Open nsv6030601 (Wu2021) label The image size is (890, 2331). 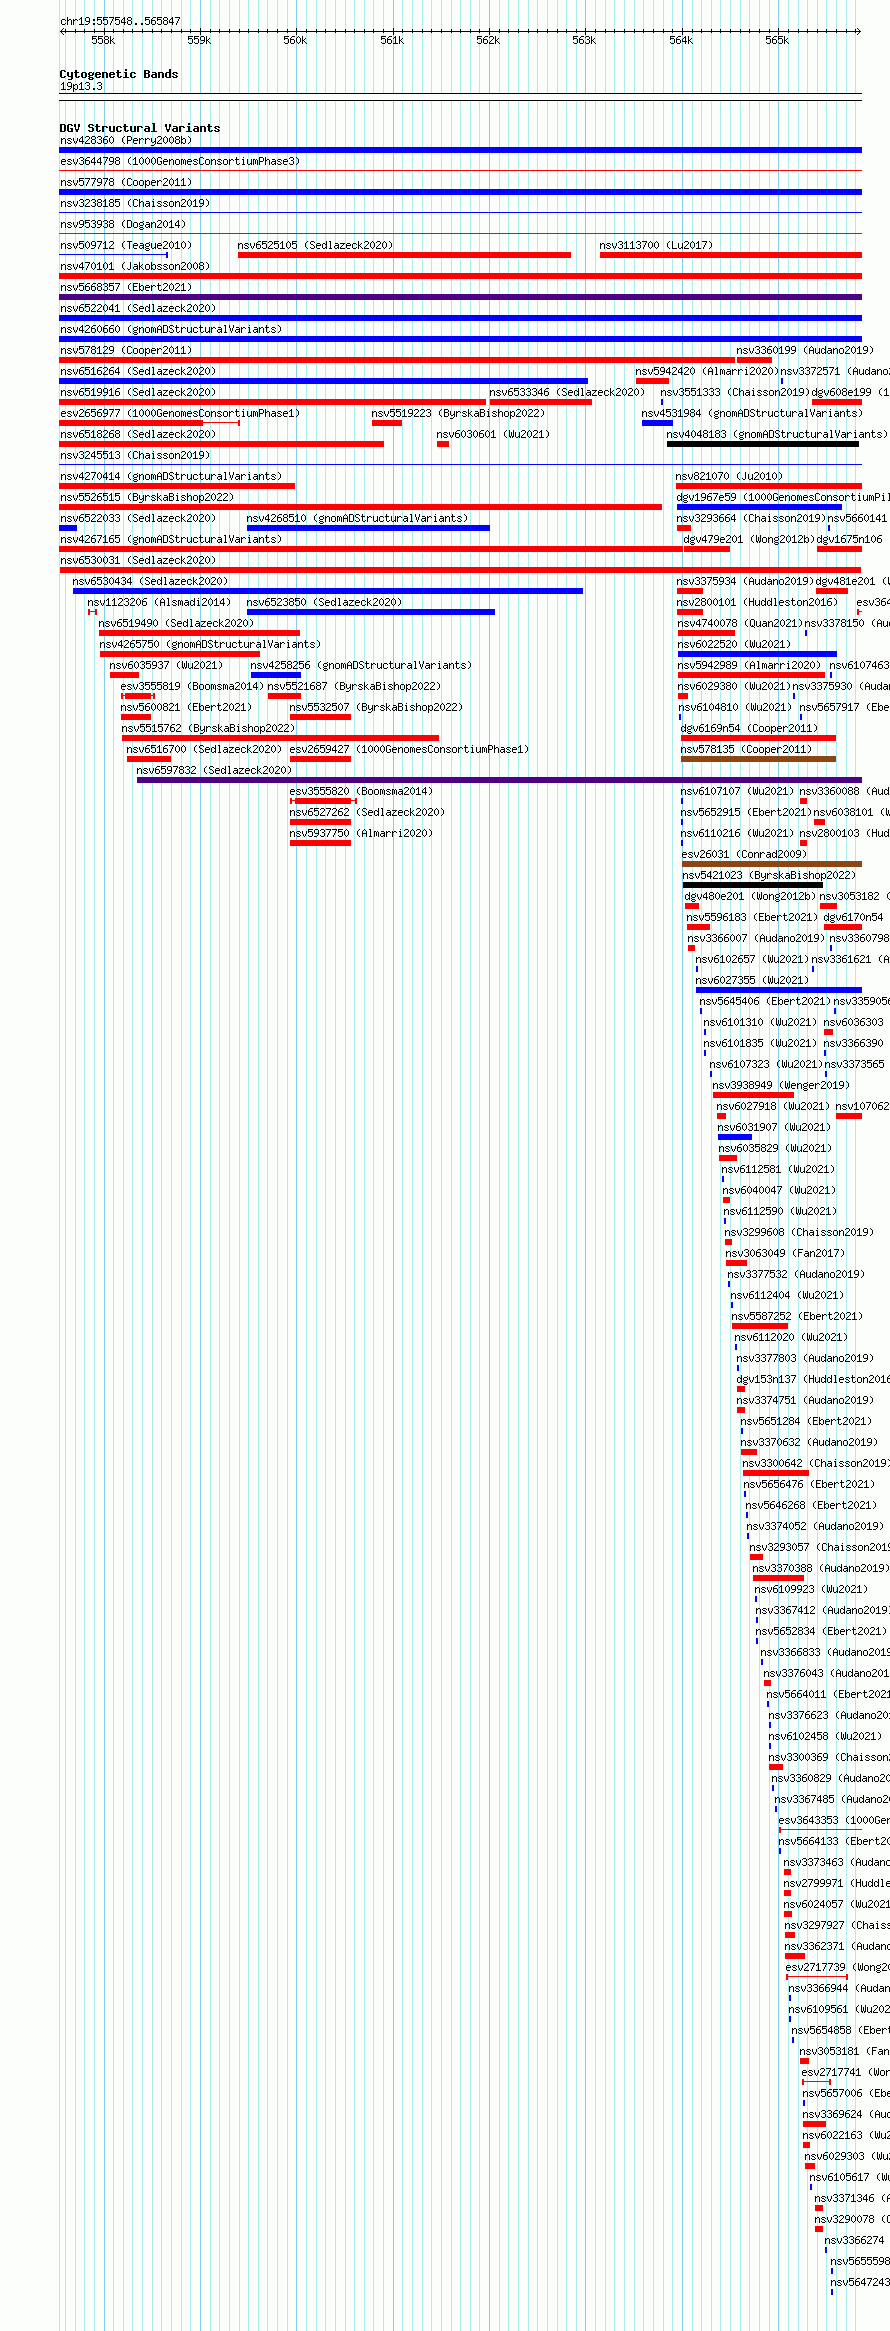494,435
